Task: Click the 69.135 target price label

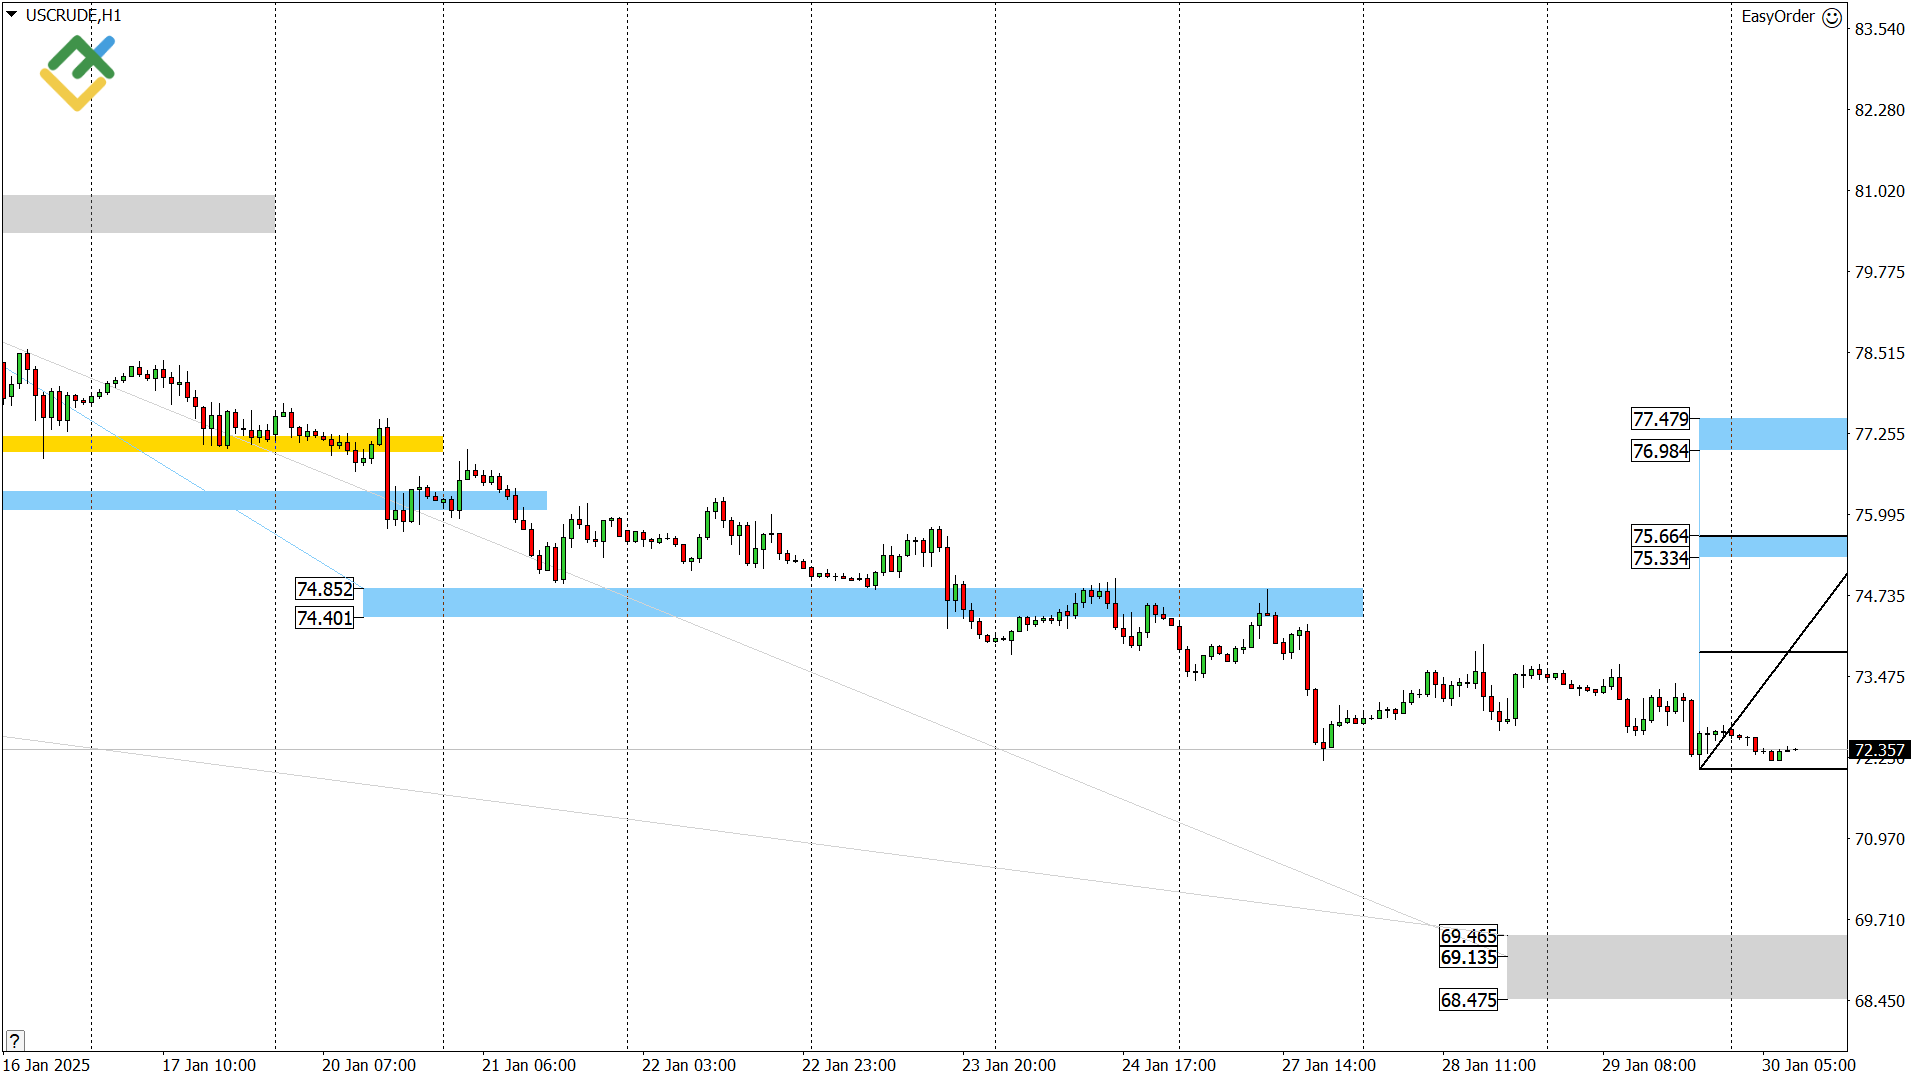Action: click(x=1468, y=957)
